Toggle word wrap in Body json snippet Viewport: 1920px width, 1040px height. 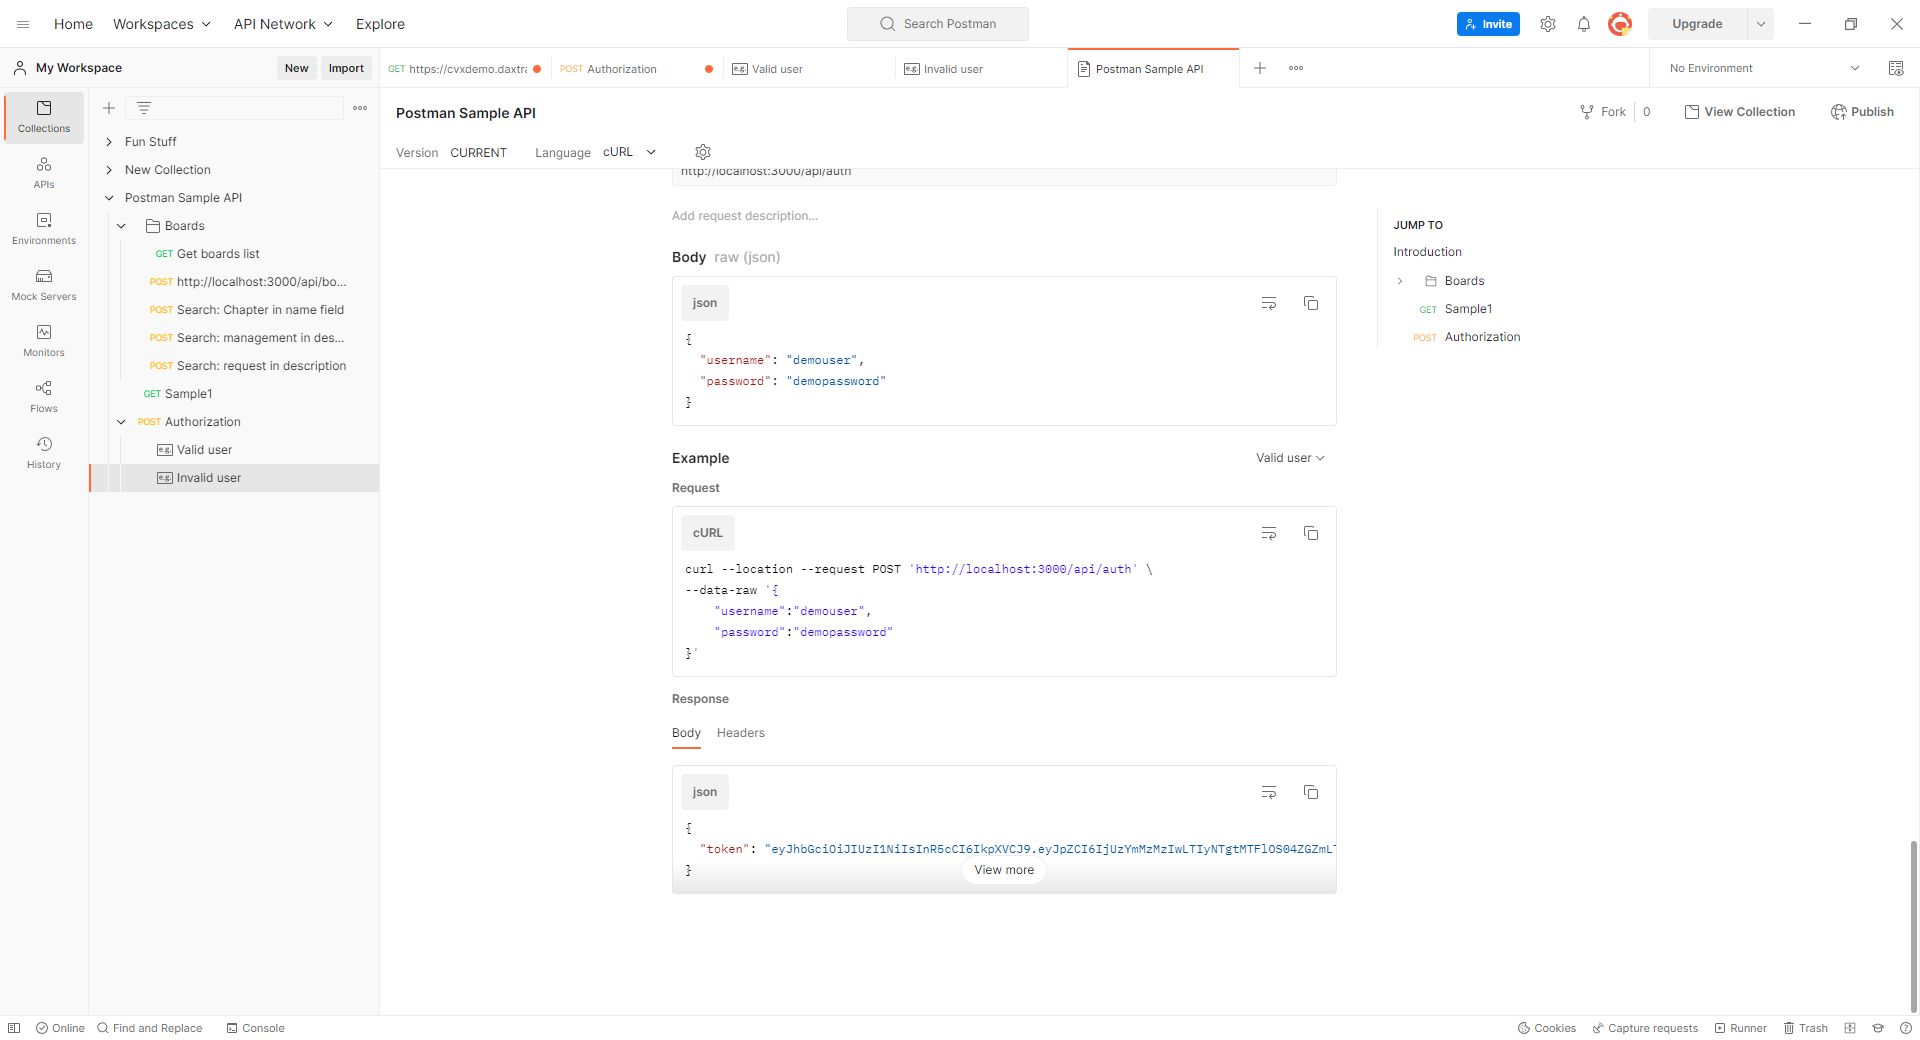pyautogui.click(x=1269, y=303)
